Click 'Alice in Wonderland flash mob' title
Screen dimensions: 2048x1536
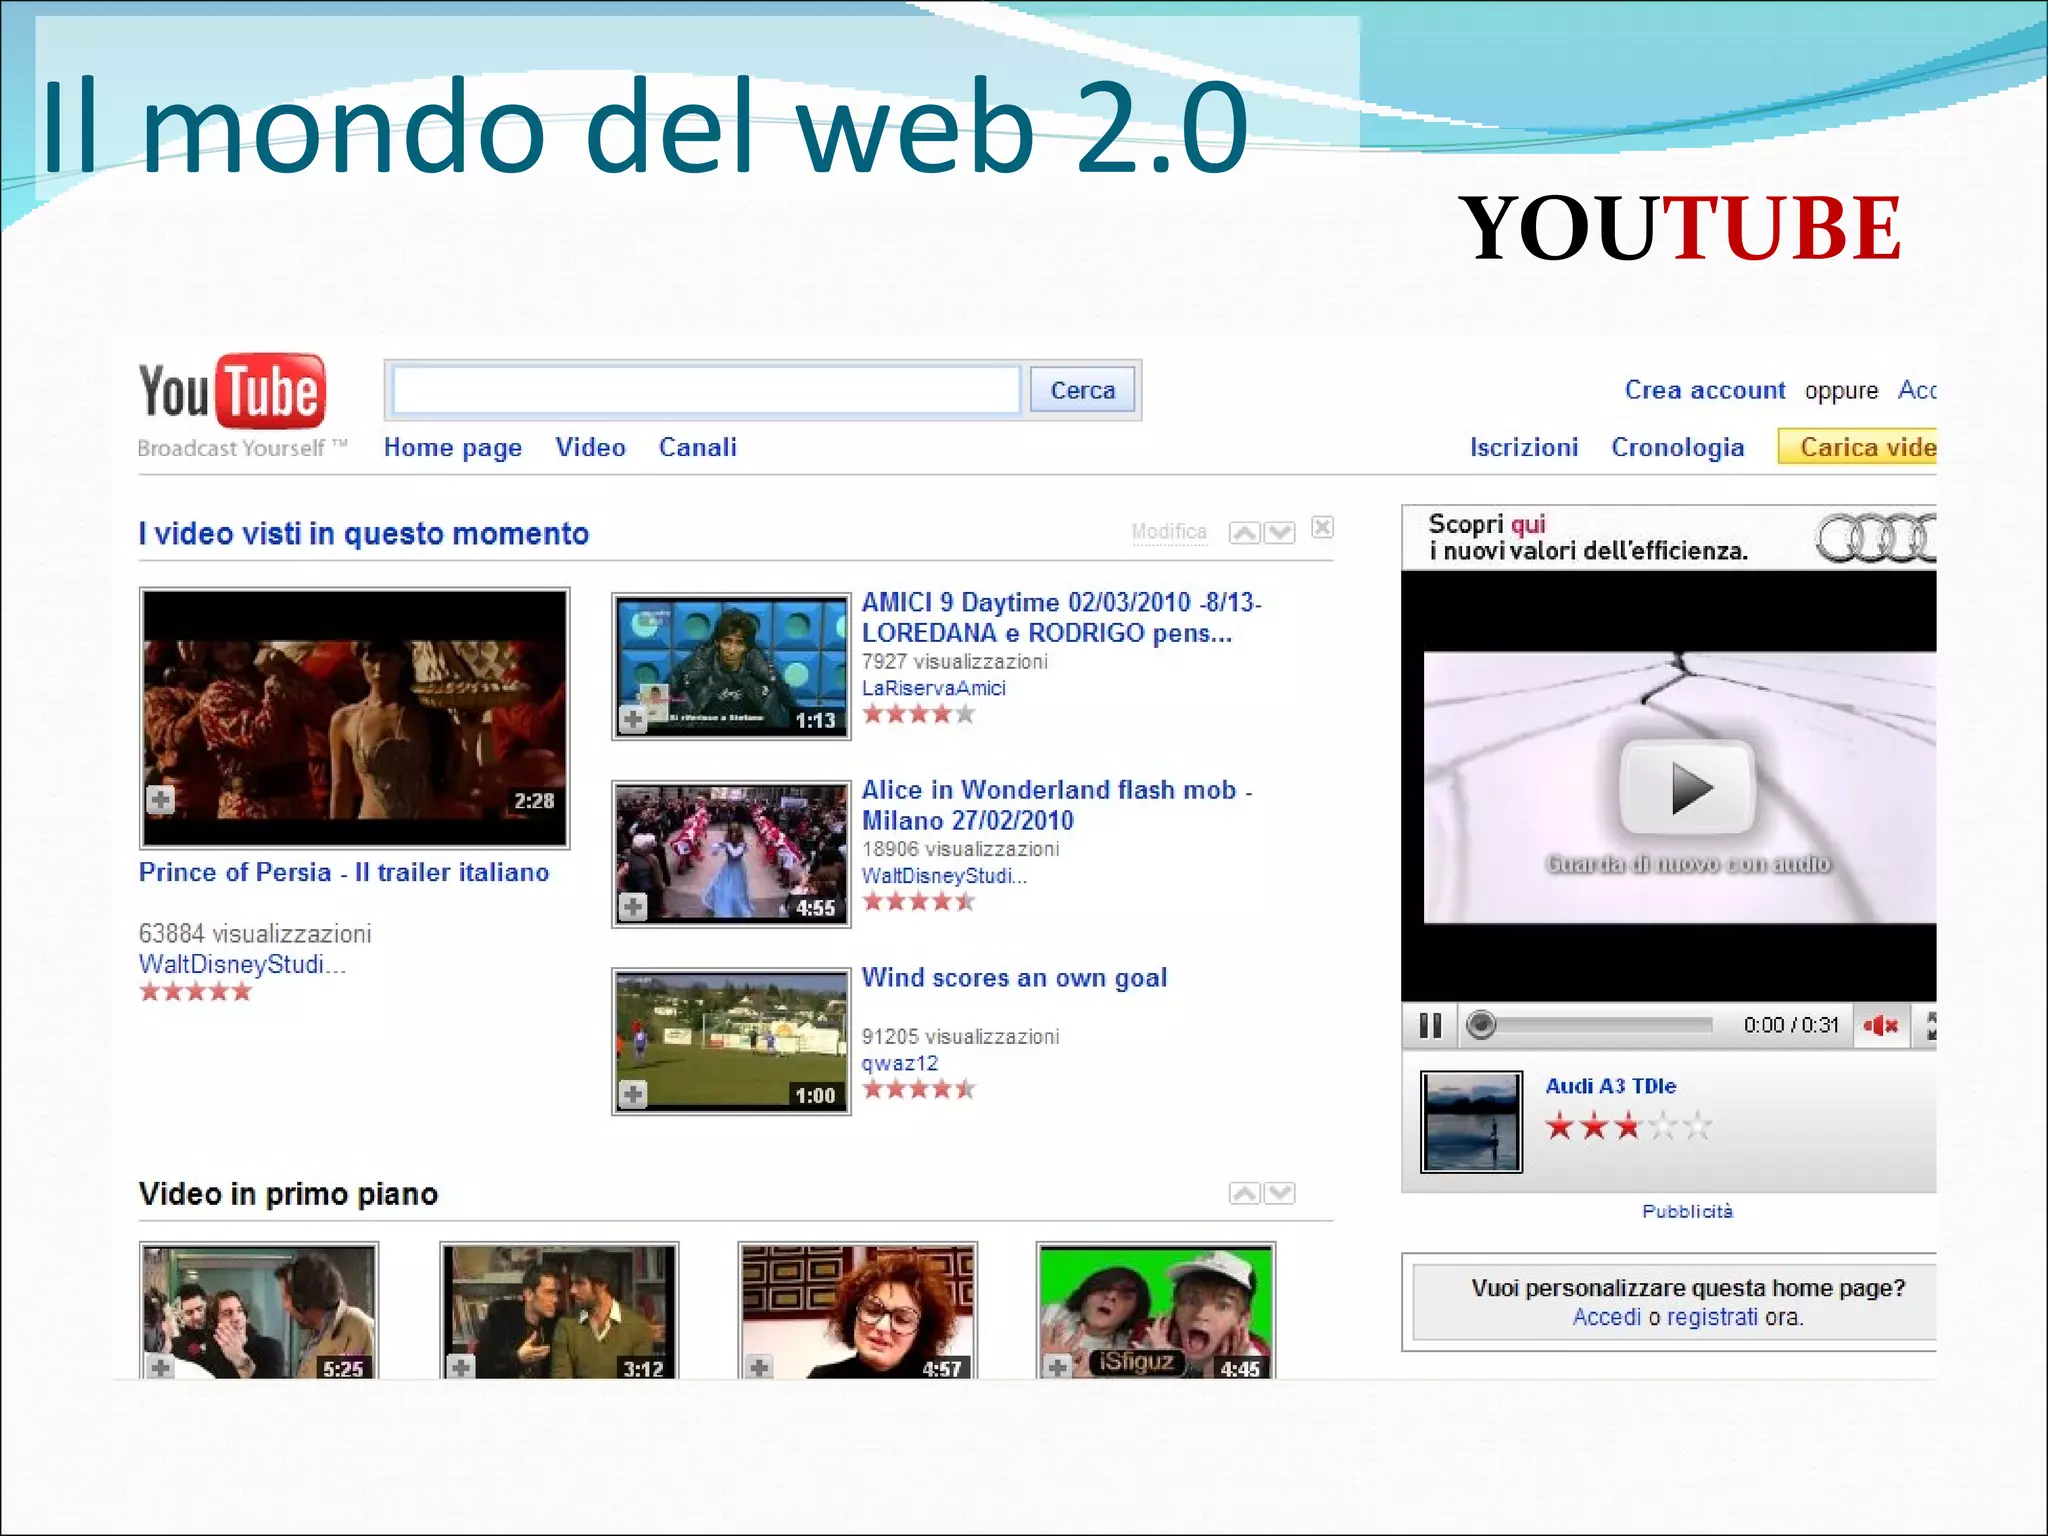tap(1057, 805)
